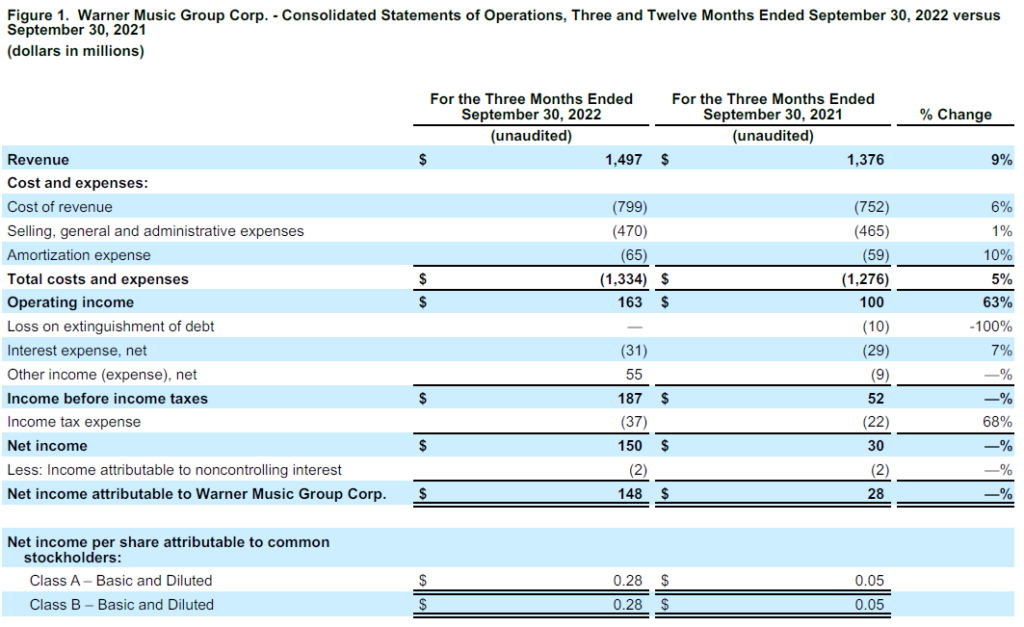Click the 'Income tax expense' label
Screen dimensions: 1024x627
(x=74, y=422)
